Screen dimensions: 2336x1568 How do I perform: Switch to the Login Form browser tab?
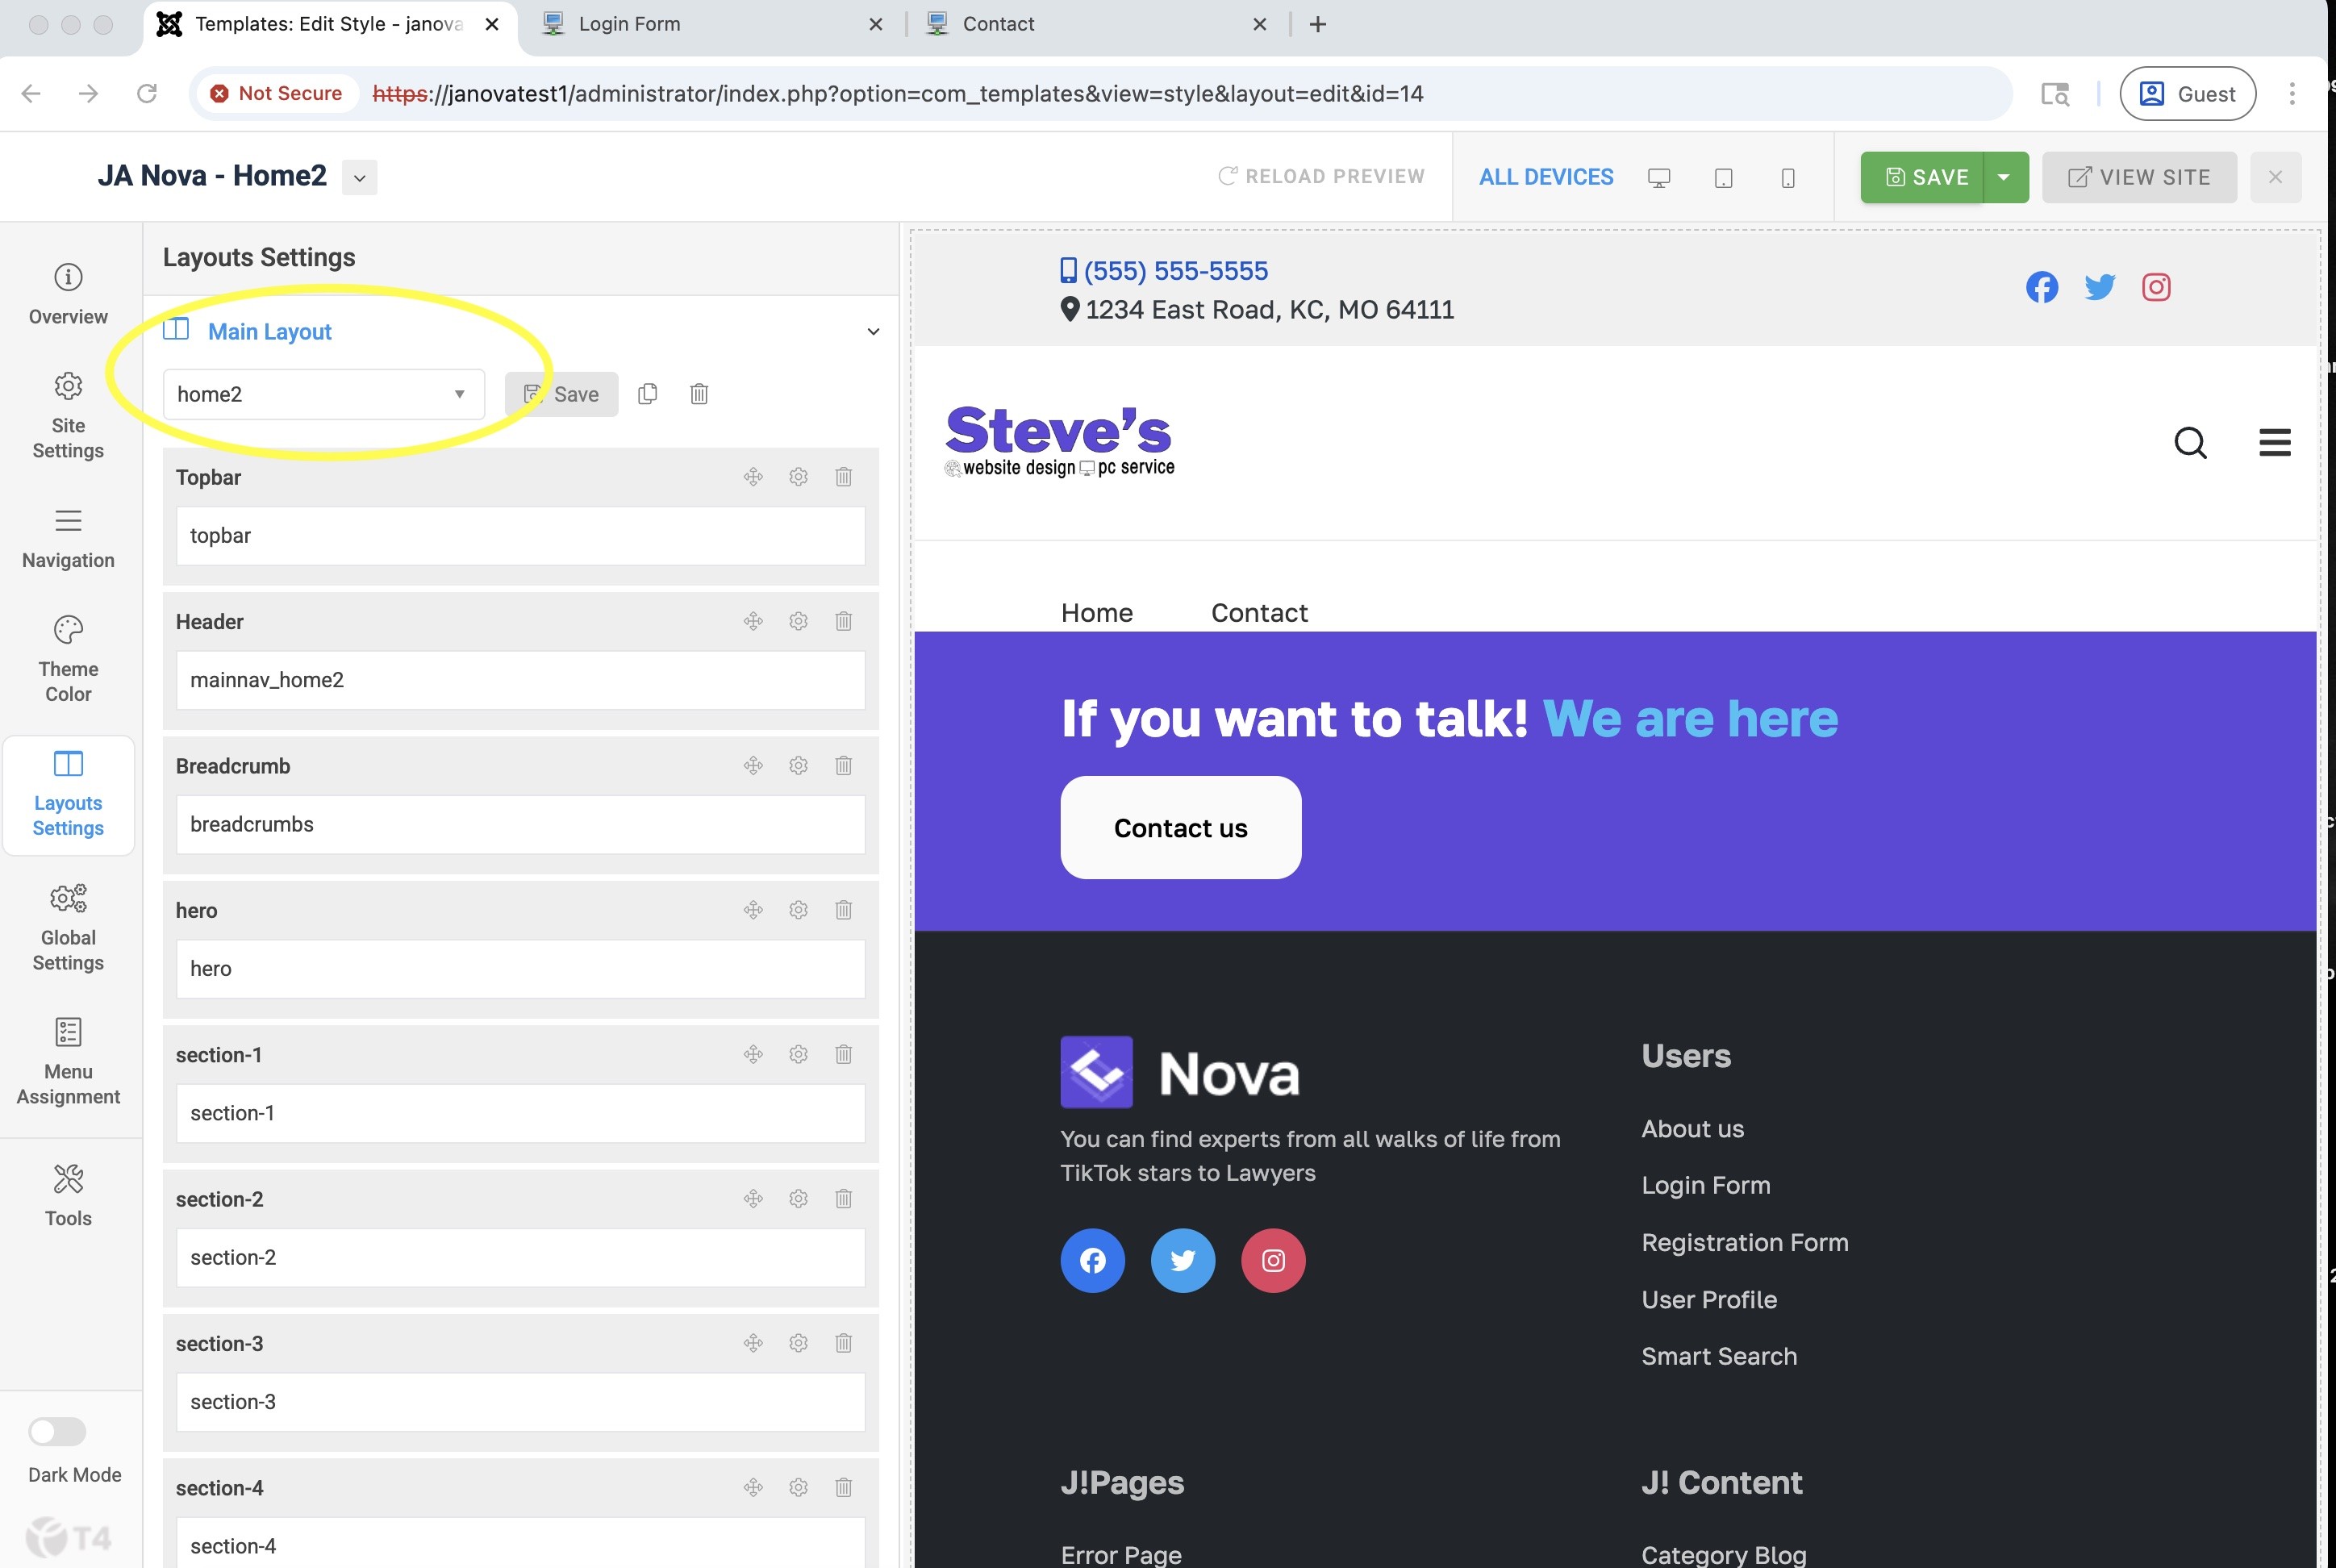(629, 24)
